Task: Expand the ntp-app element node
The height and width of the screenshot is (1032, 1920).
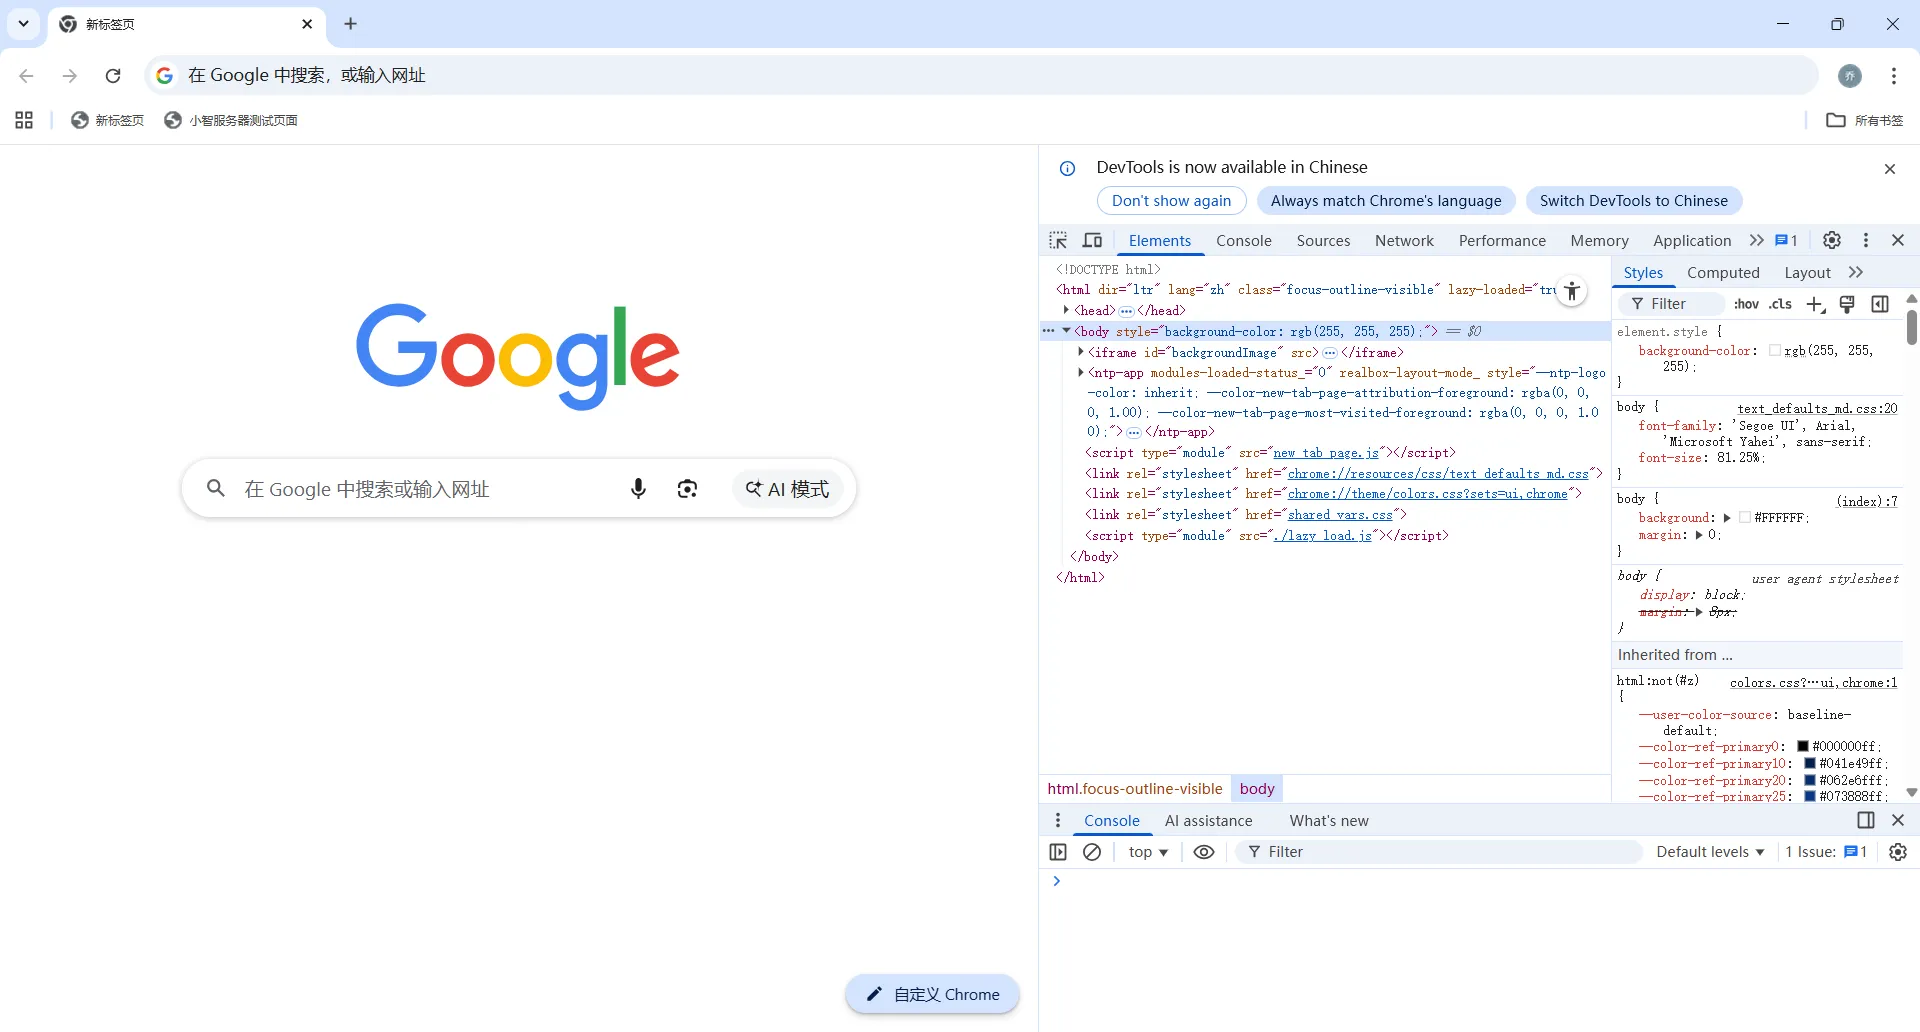Action: coord(1081,372)
